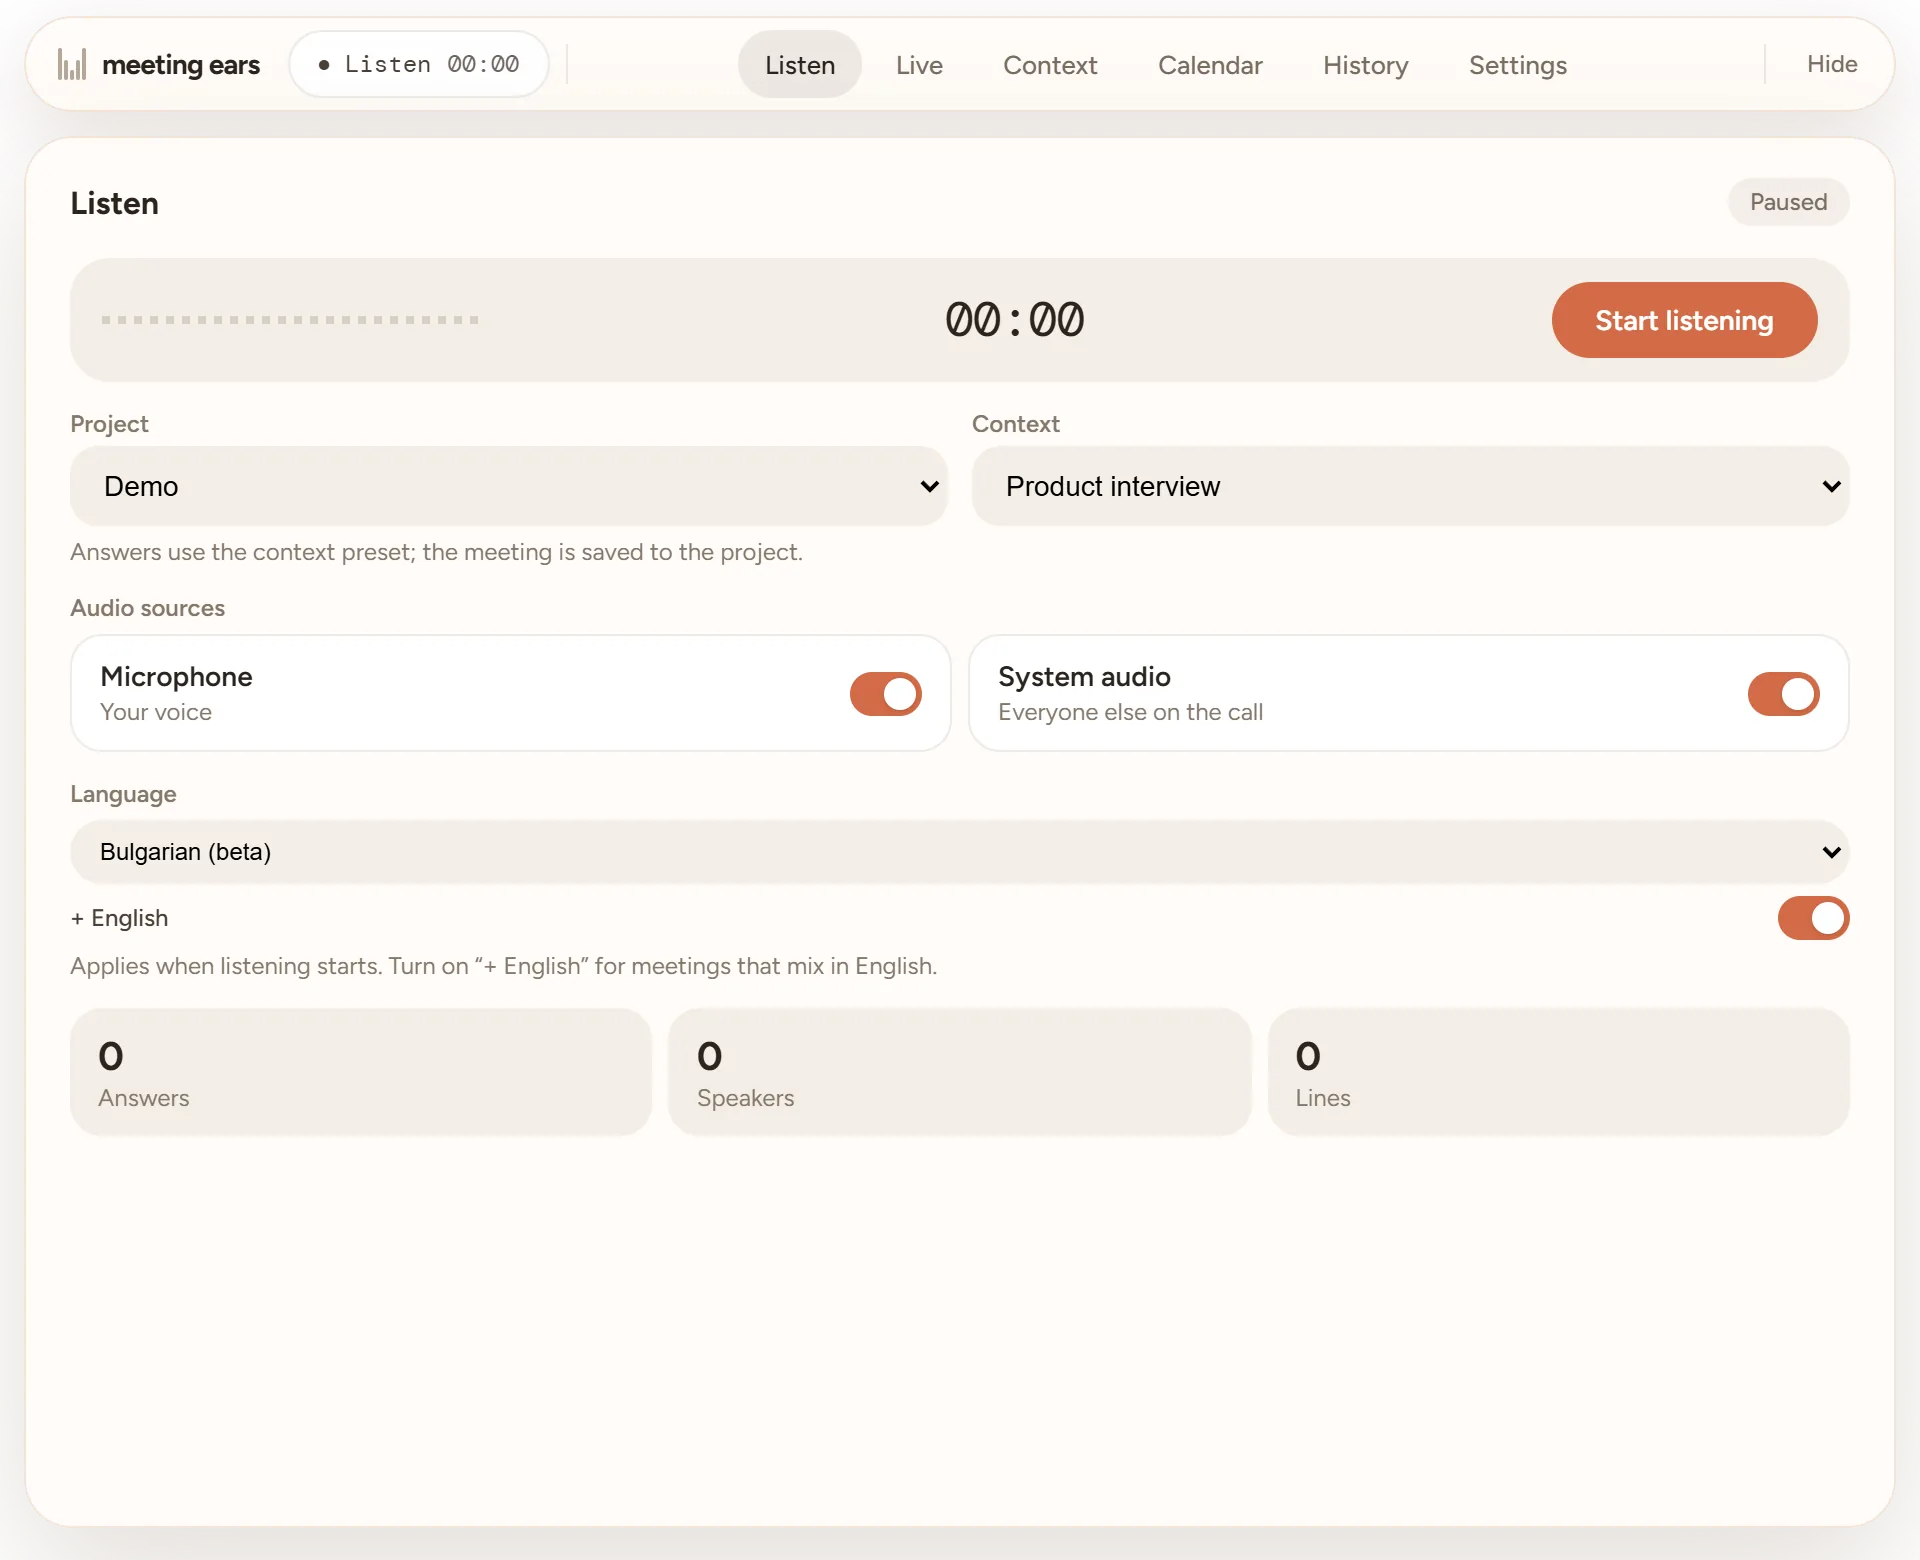This screenshot has height=1560, width=1920.
Task: Click the "Applies when listening starts" hint text
Action: tap(504, 966)
